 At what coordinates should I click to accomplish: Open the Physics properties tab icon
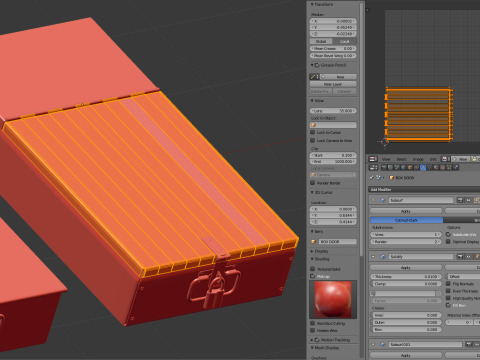point(455,167)
